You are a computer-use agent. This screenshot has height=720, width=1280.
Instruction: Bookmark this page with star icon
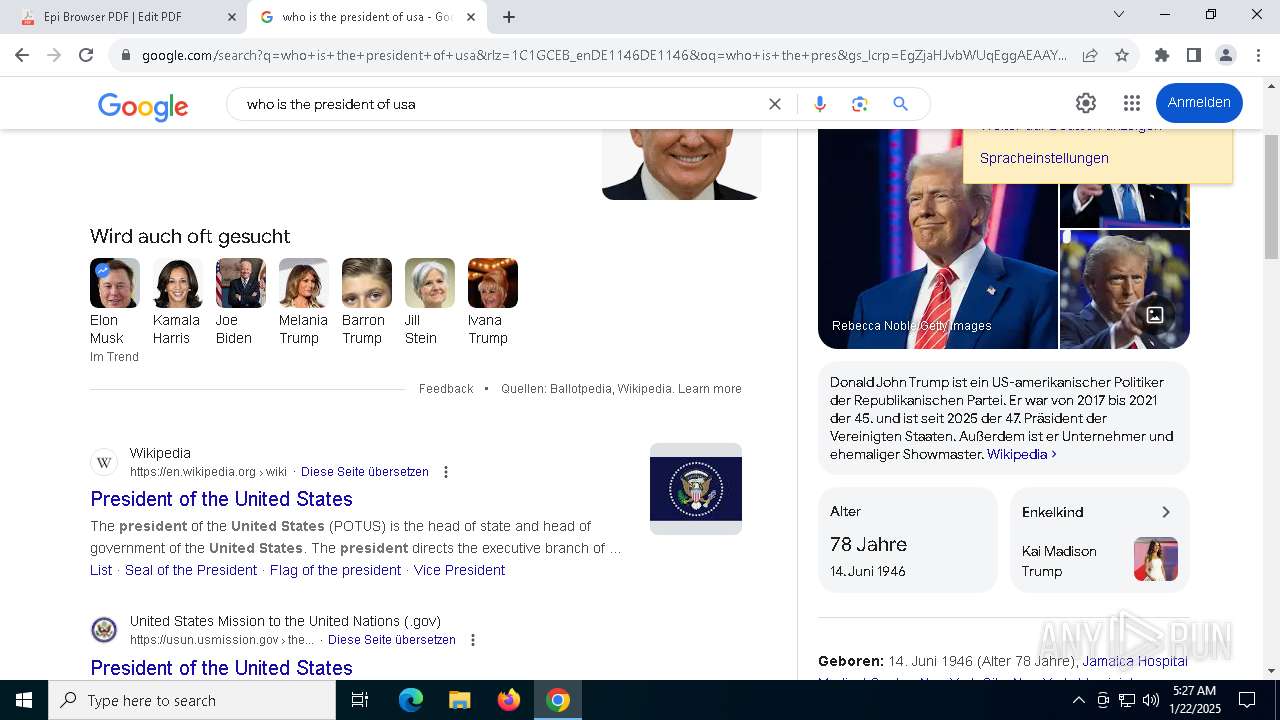(1122, 55)
